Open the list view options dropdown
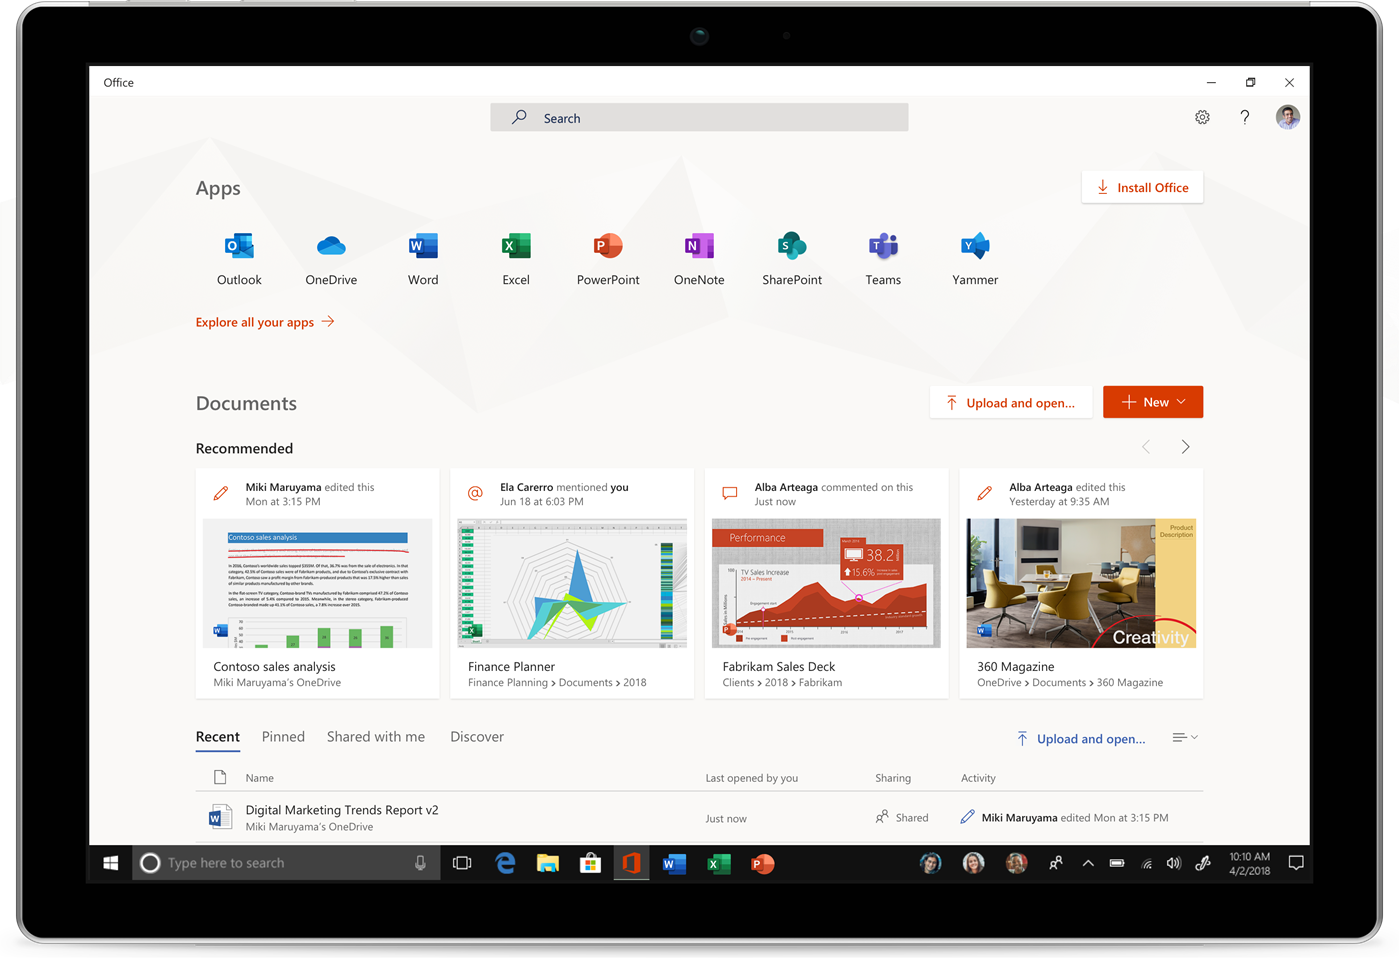Image resolution: width=1399 pixels, height=958 pixels. [x=1185, y=738]
